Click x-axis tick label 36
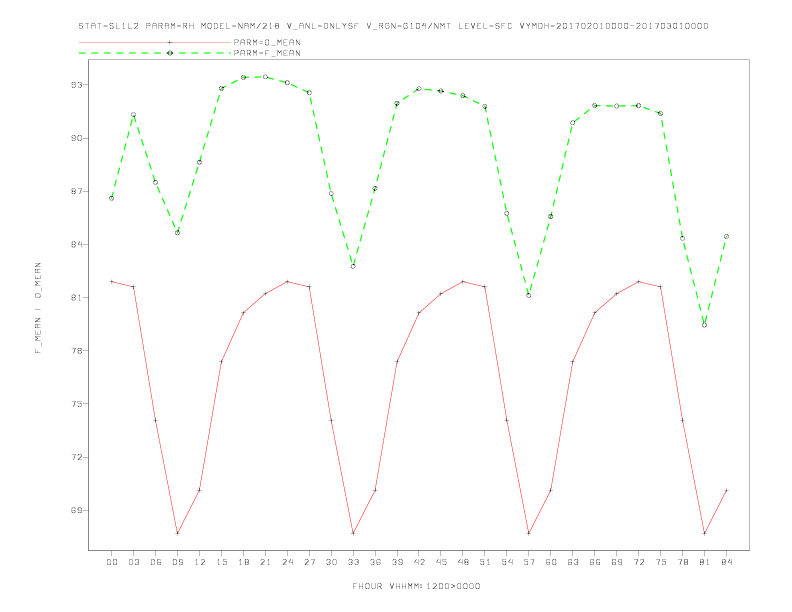Screen dimensions: 792x612 [x=375, y=562]
